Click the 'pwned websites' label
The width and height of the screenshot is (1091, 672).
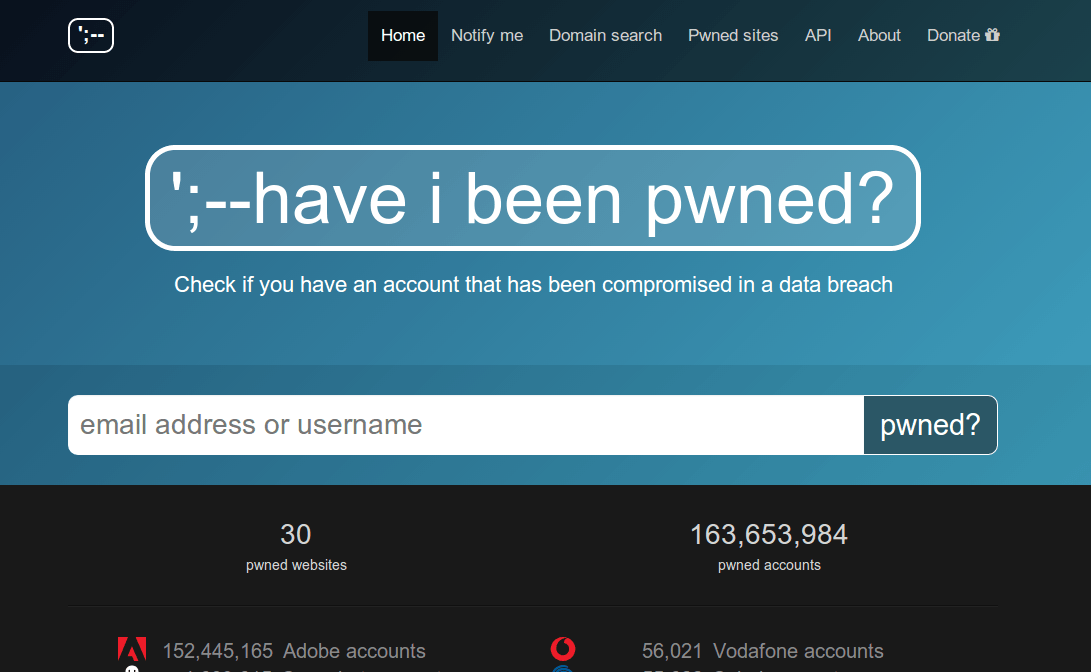[x=296, y=565]
